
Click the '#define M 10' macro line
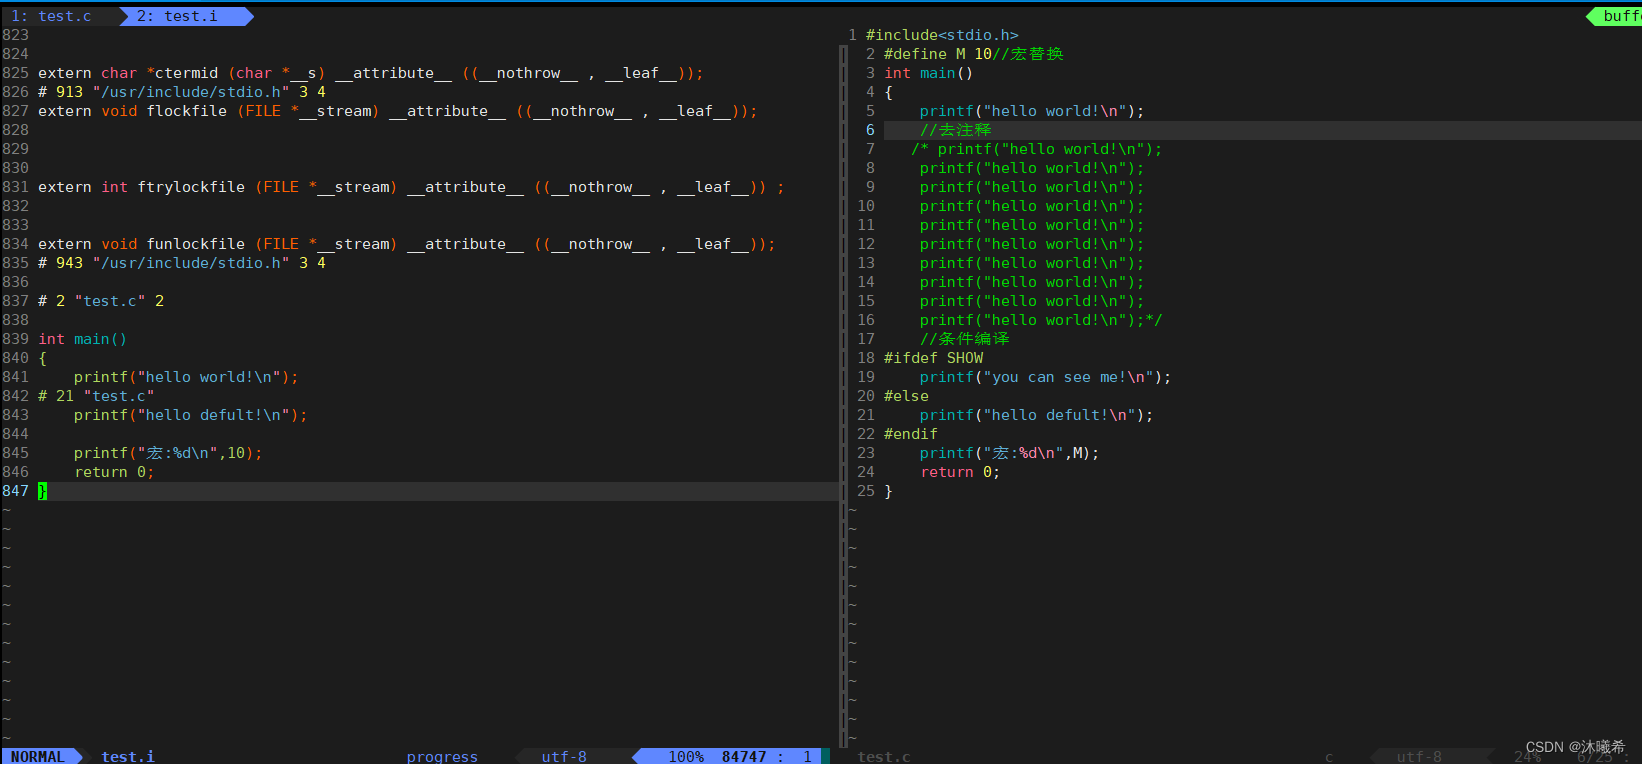pyautogui.click(x=973, y=54)
